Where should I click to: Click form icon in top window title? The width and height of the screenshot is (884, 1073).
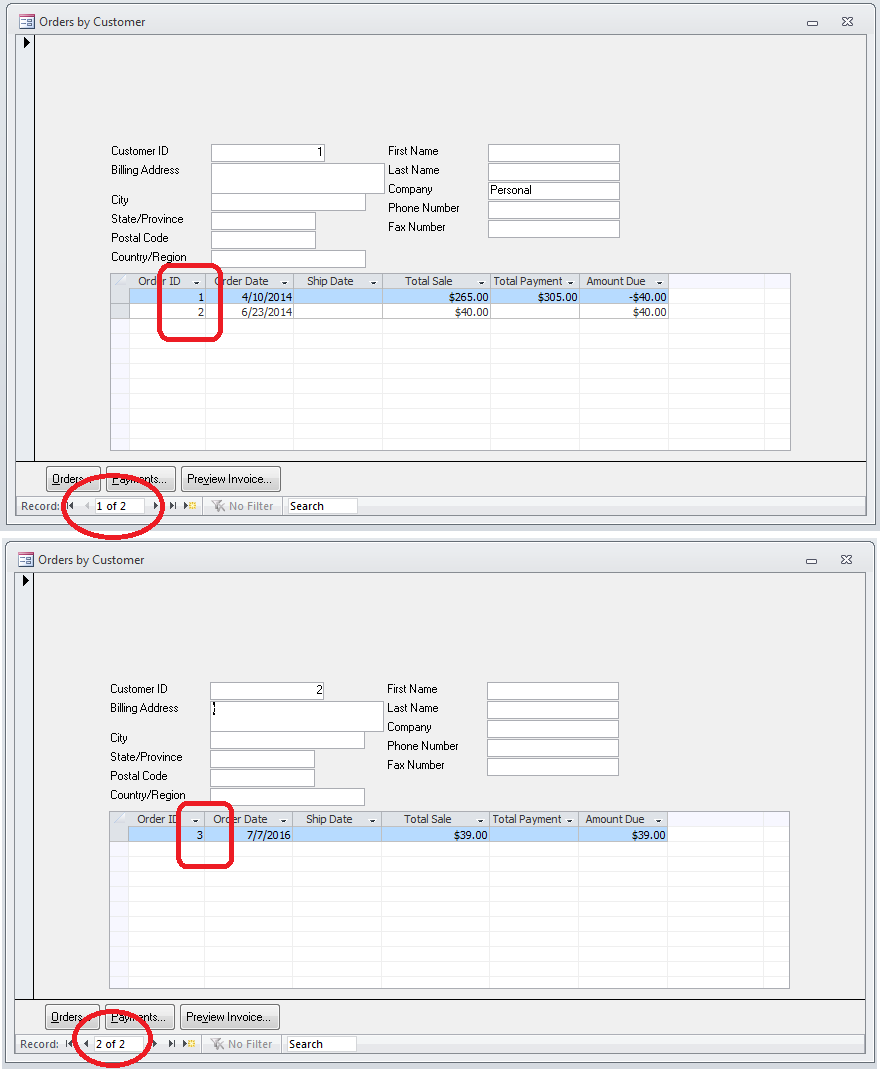click(27, 22)
